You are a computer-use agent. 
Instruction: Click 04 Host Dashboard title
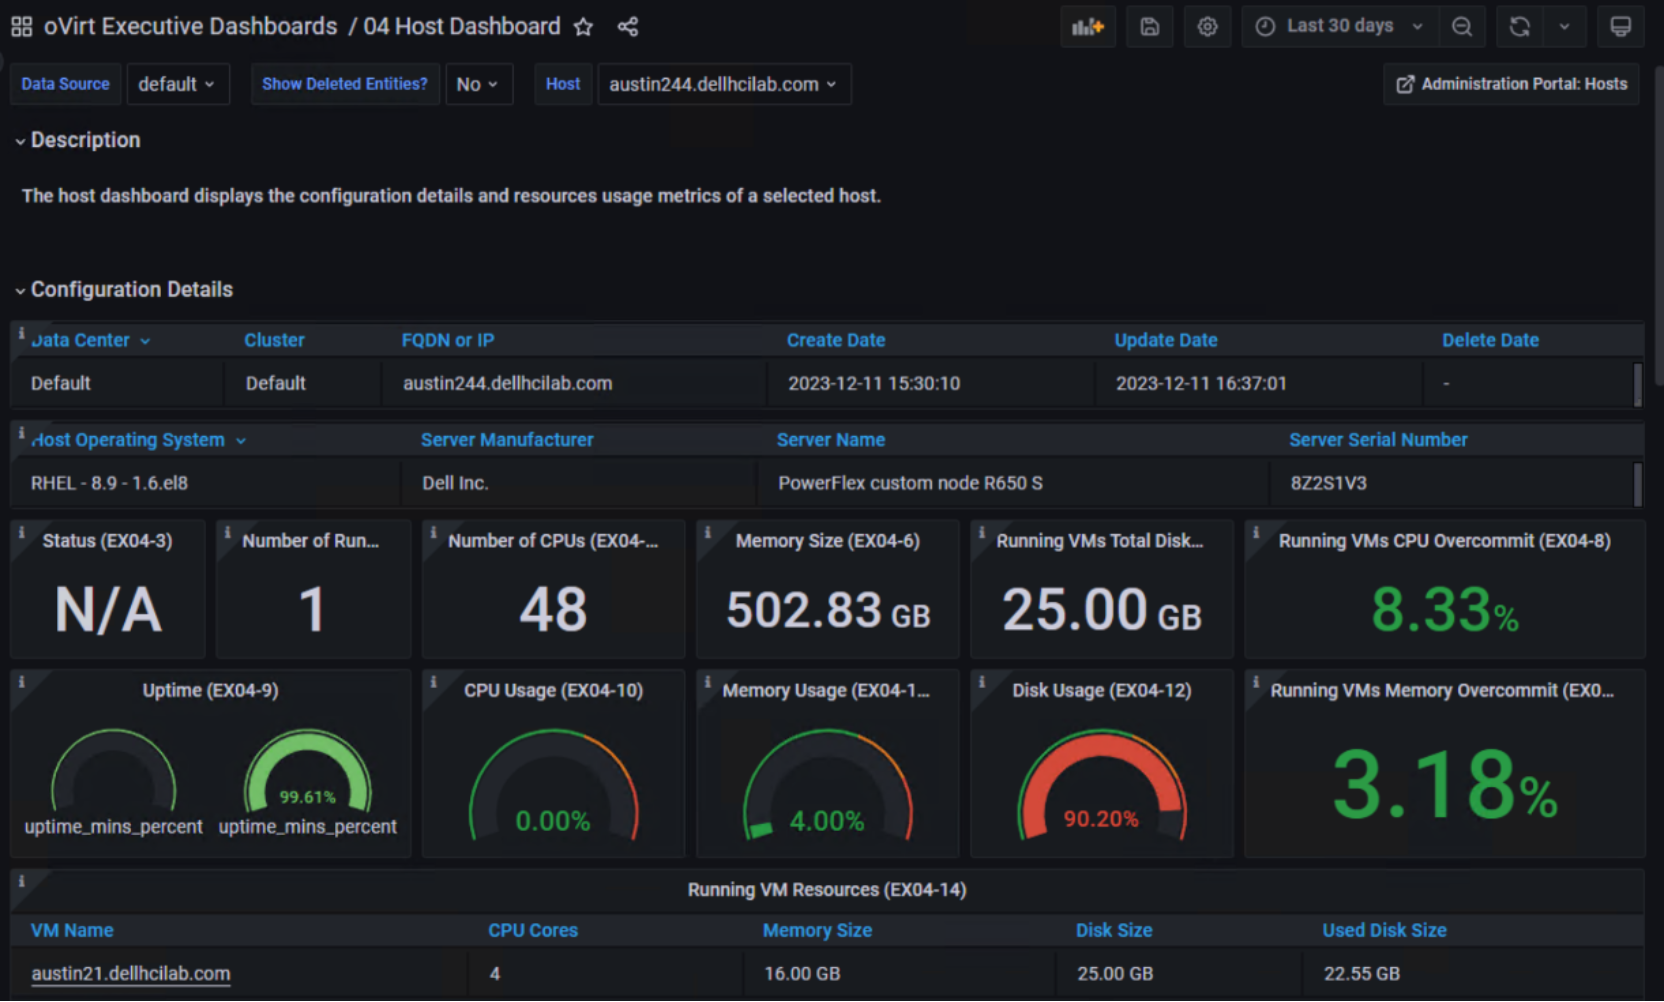462,27
